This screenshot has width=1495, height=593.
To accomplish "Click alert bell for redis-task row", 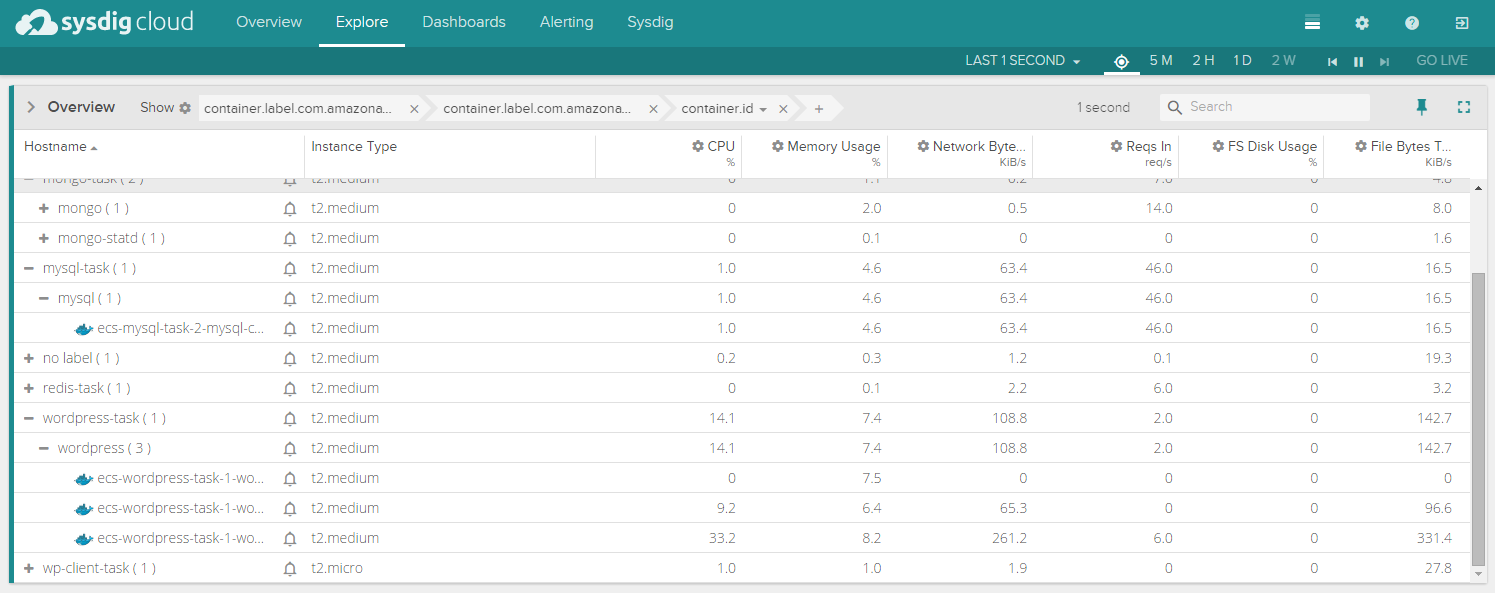I will point(290,389).
